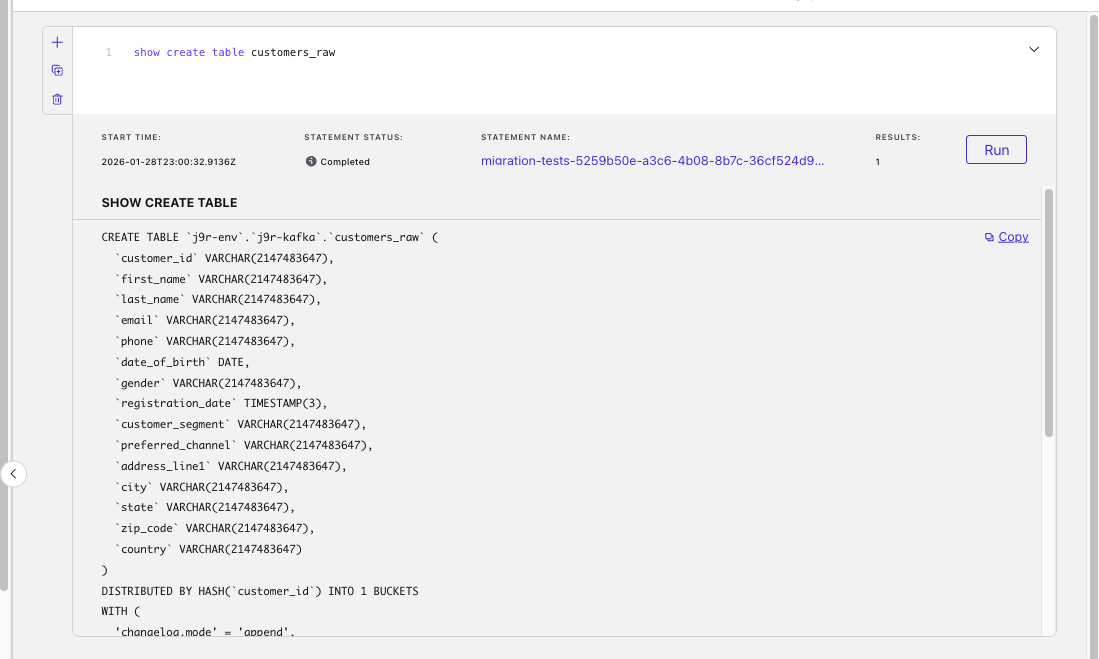This screenshot has width=1099, height=659.
Task: Click into the SQL editor query line
Action: 235,52
